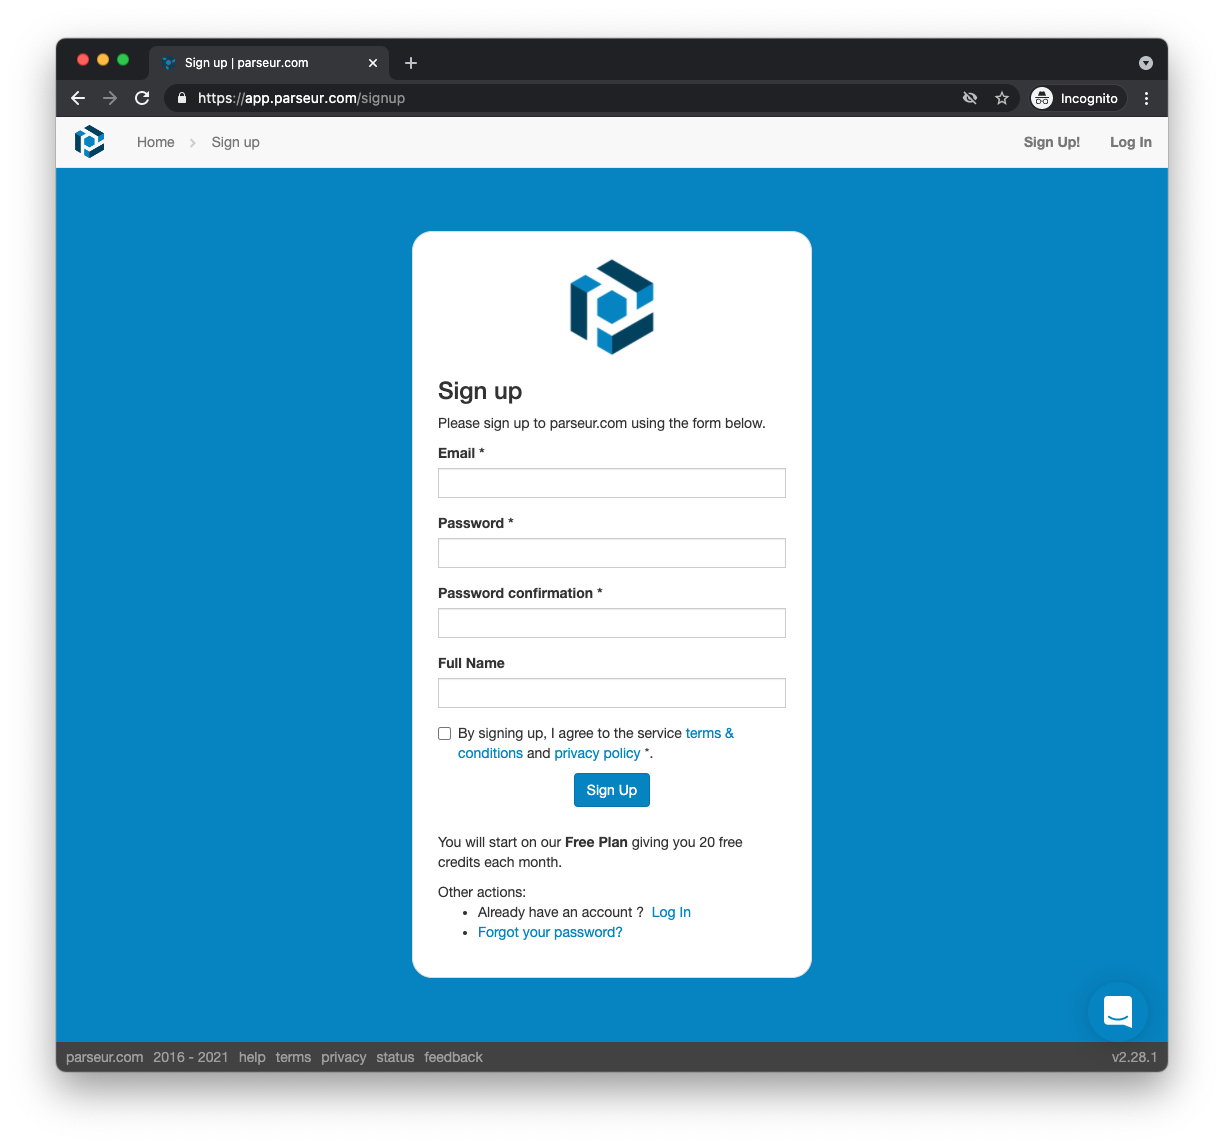Close the Sign up | parseur.com tab

[x=373, y=63]
